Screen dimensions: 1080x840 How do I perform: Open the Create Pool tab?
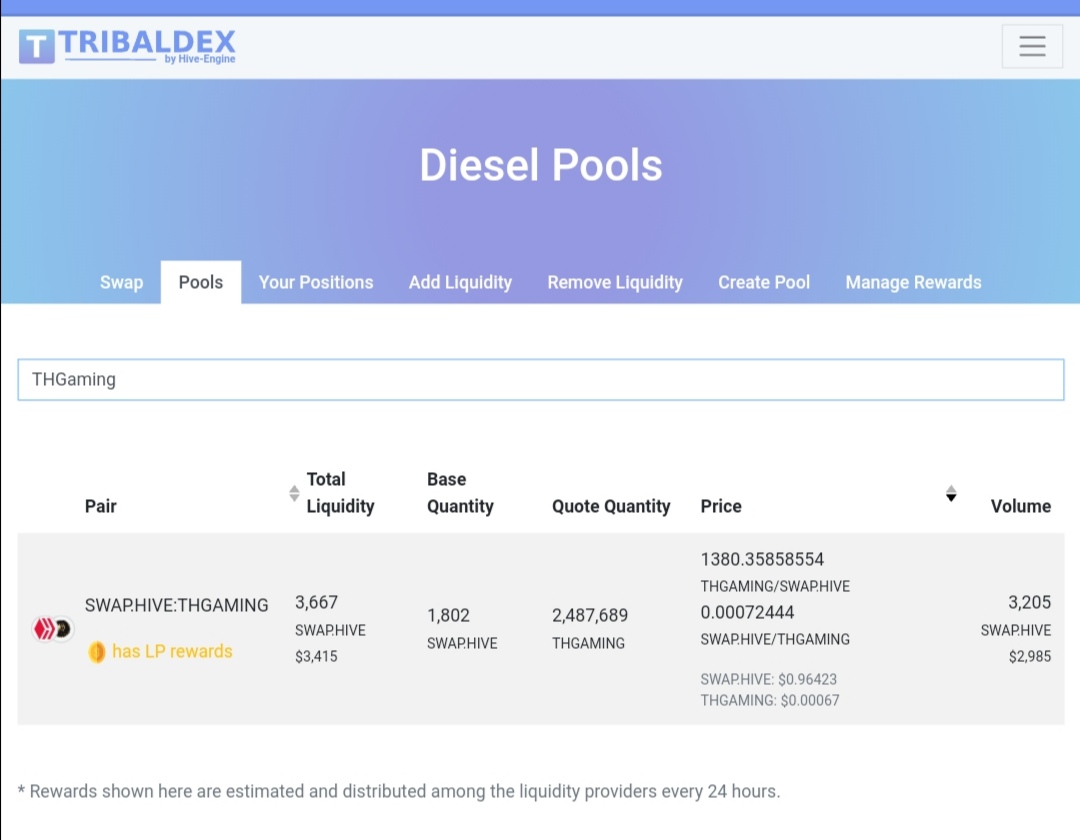(x=764, y=282)
